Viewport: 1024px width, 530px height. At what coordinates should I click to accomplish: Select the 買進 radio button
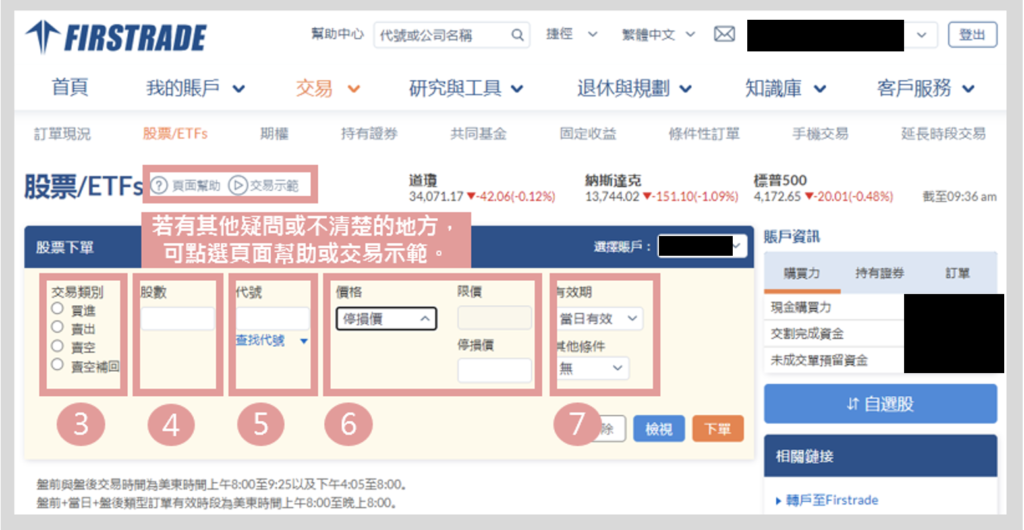tap(57, 307)
